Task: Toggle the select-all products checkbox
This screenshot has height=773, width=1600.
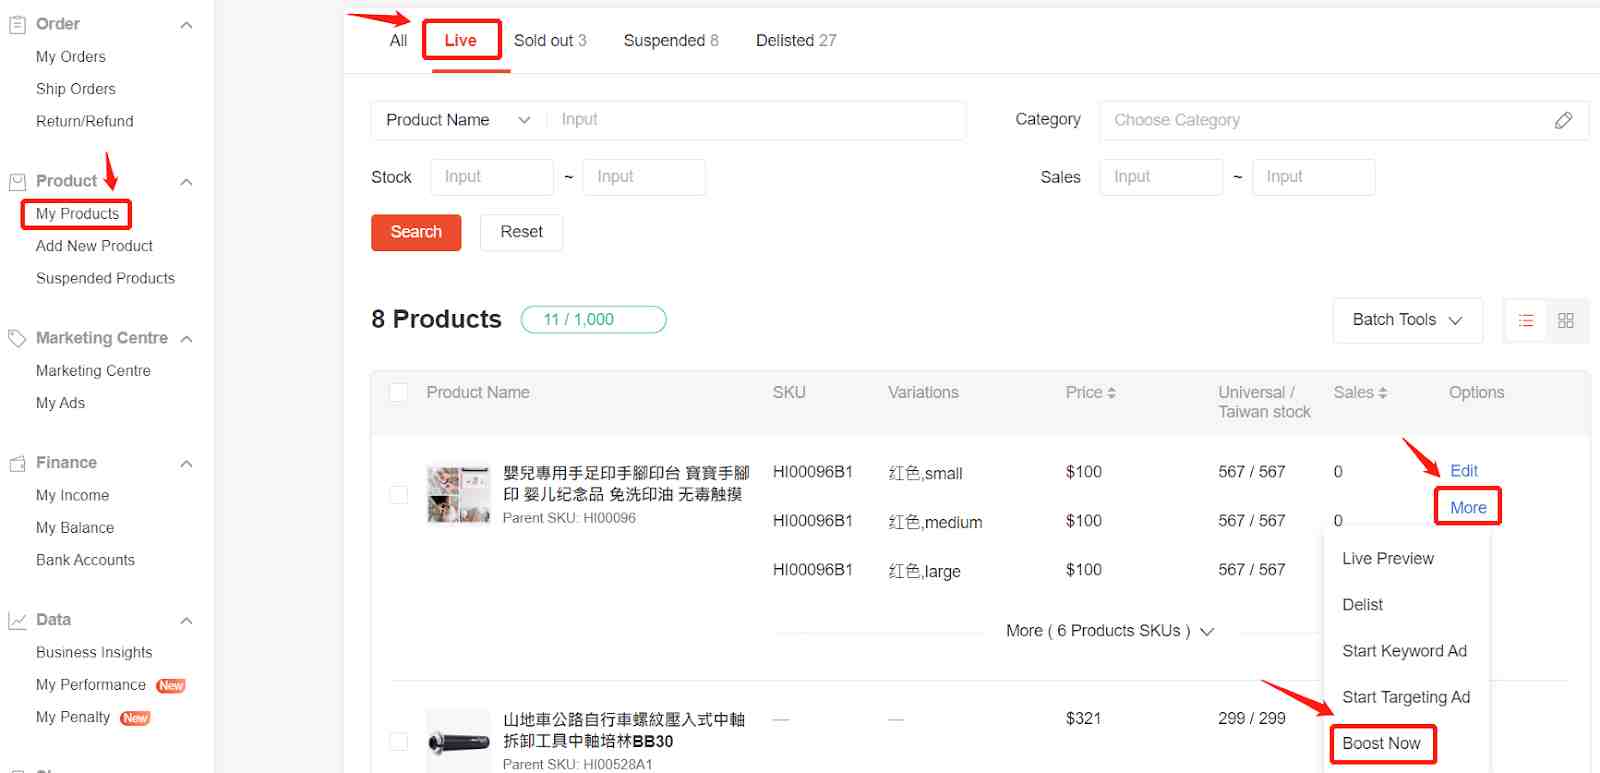Action: click(399, 393)
